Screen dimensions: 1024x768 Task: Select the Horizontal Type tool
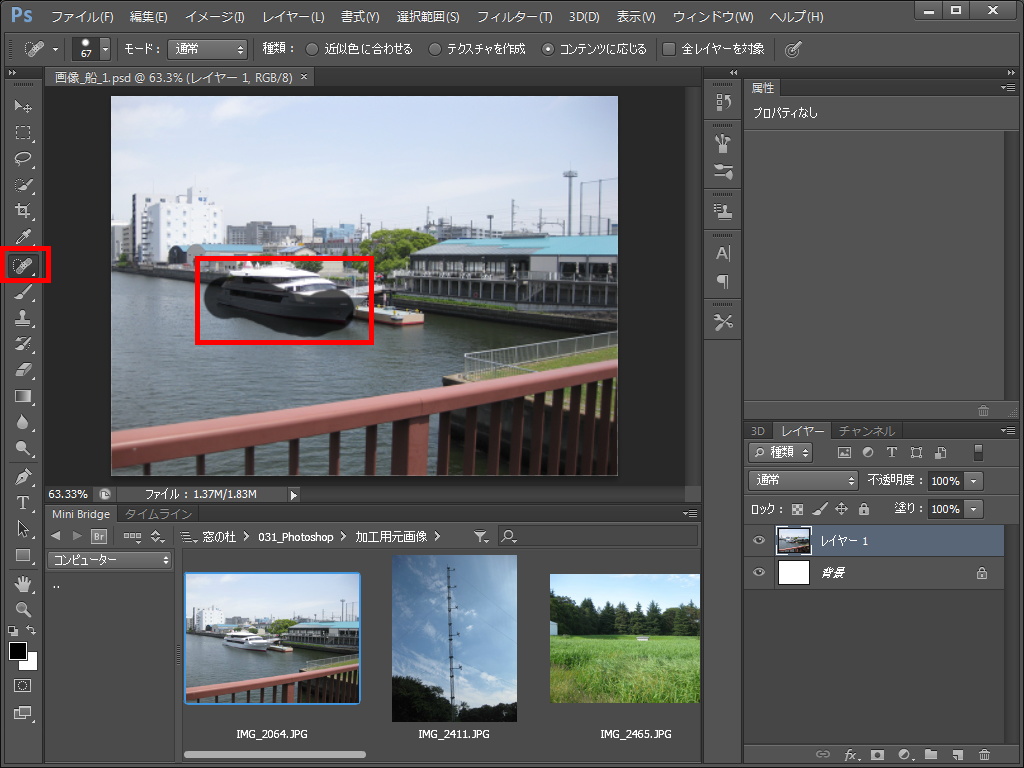23,502
